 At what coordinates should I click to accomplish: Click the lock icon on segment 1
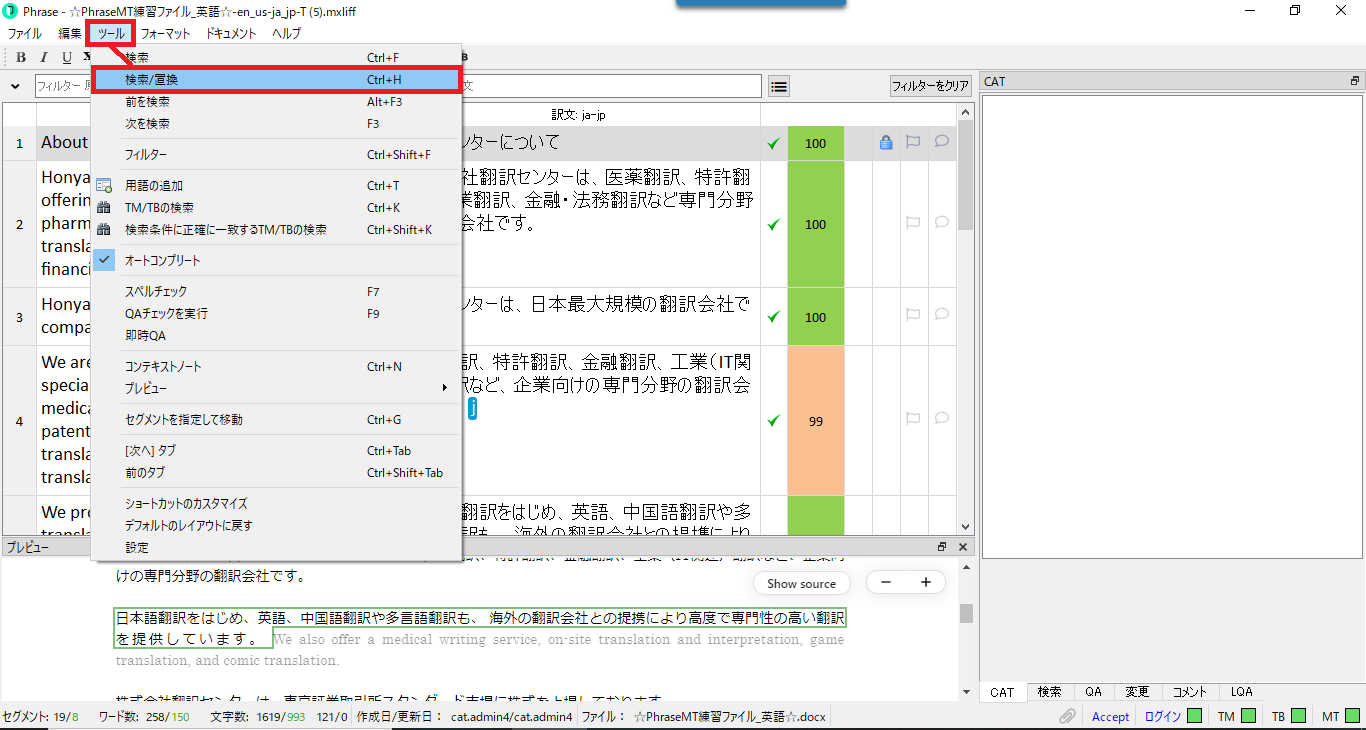pos(885,143)
